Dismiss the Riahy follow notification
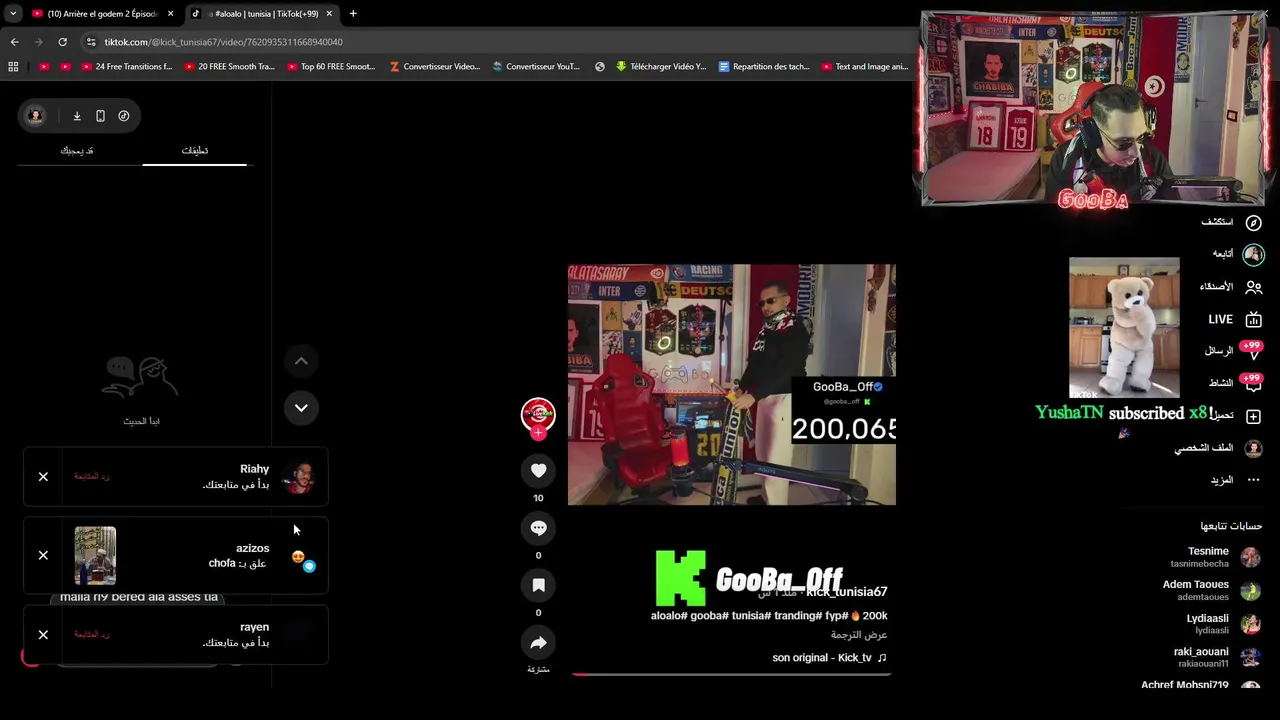Image resolution: width=1280 pixels, height=720 pixels. tap(43, 477)
